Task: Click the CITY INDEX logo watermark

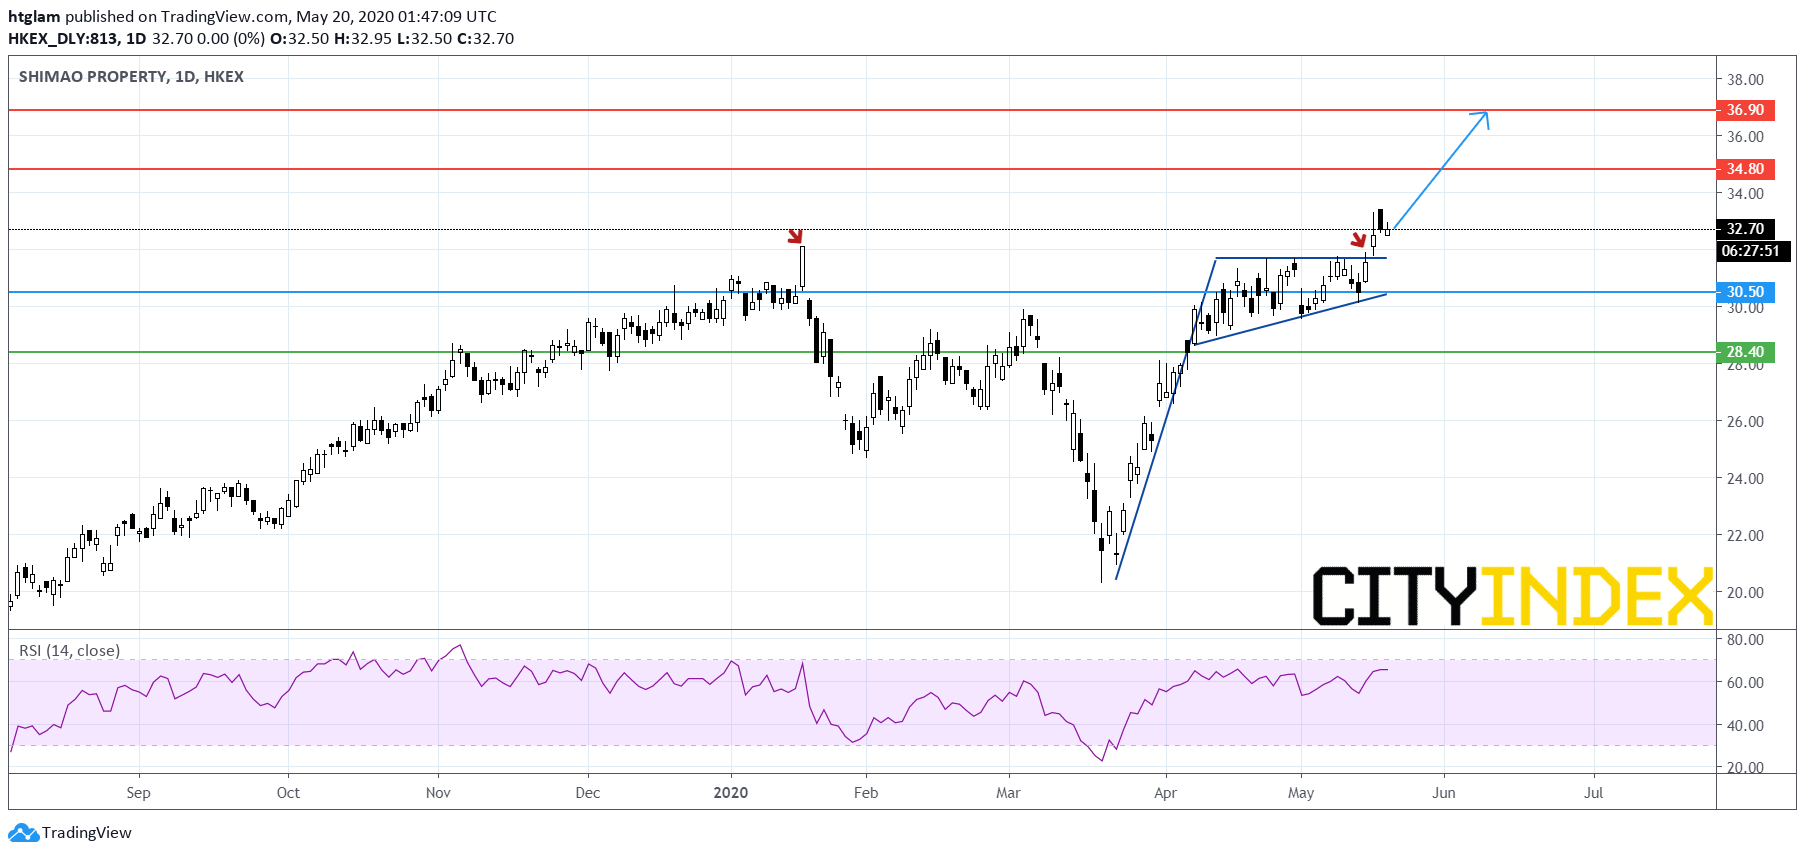Action: coord(1512,596)
